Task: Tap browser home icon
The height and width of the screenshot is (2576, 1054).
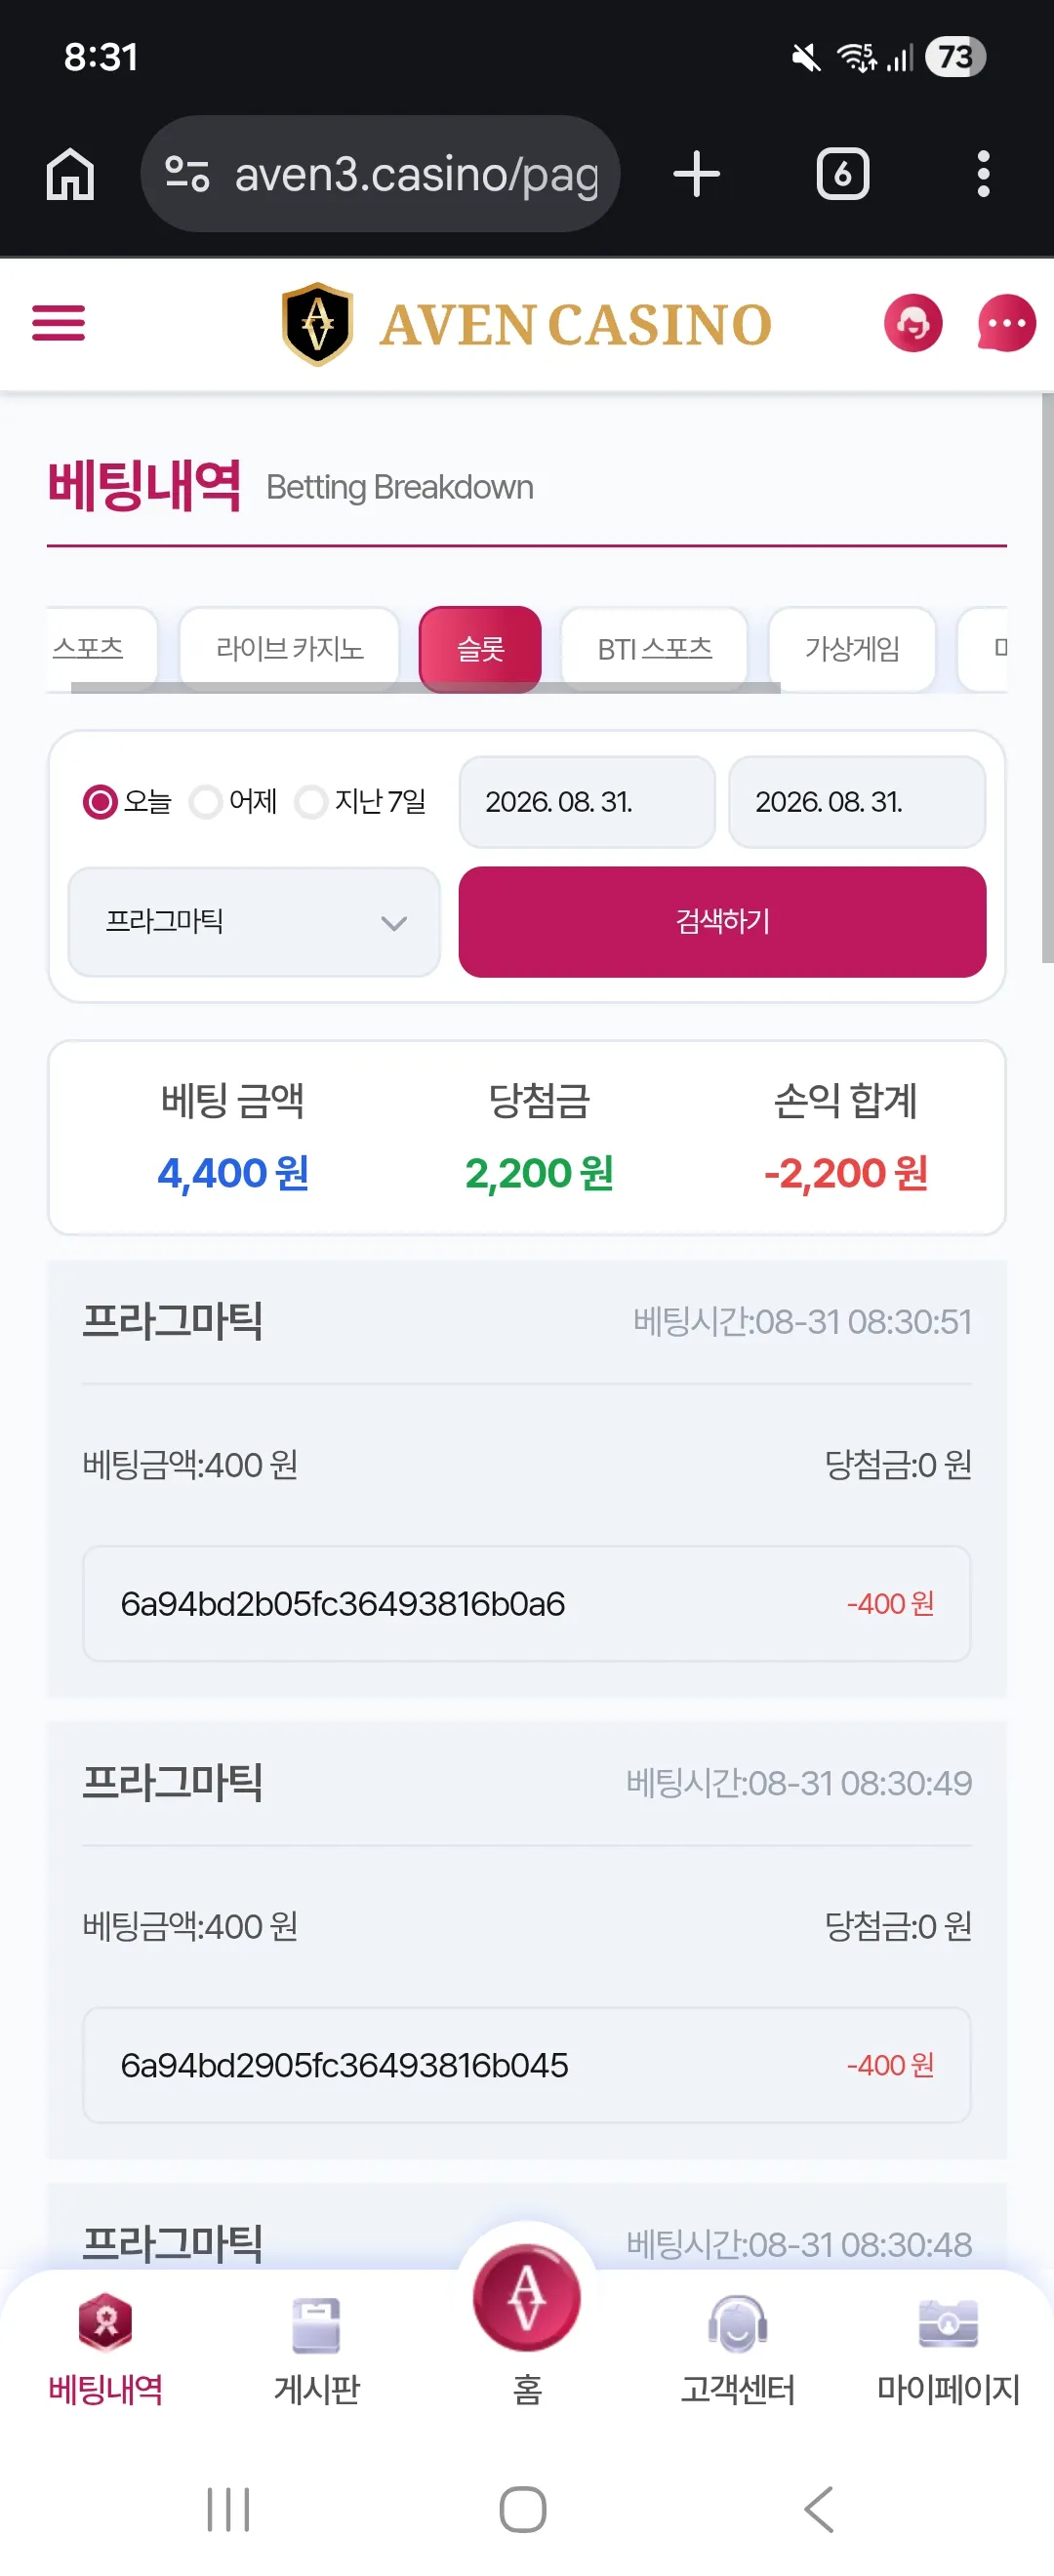Action: click(x=70, y=174)
